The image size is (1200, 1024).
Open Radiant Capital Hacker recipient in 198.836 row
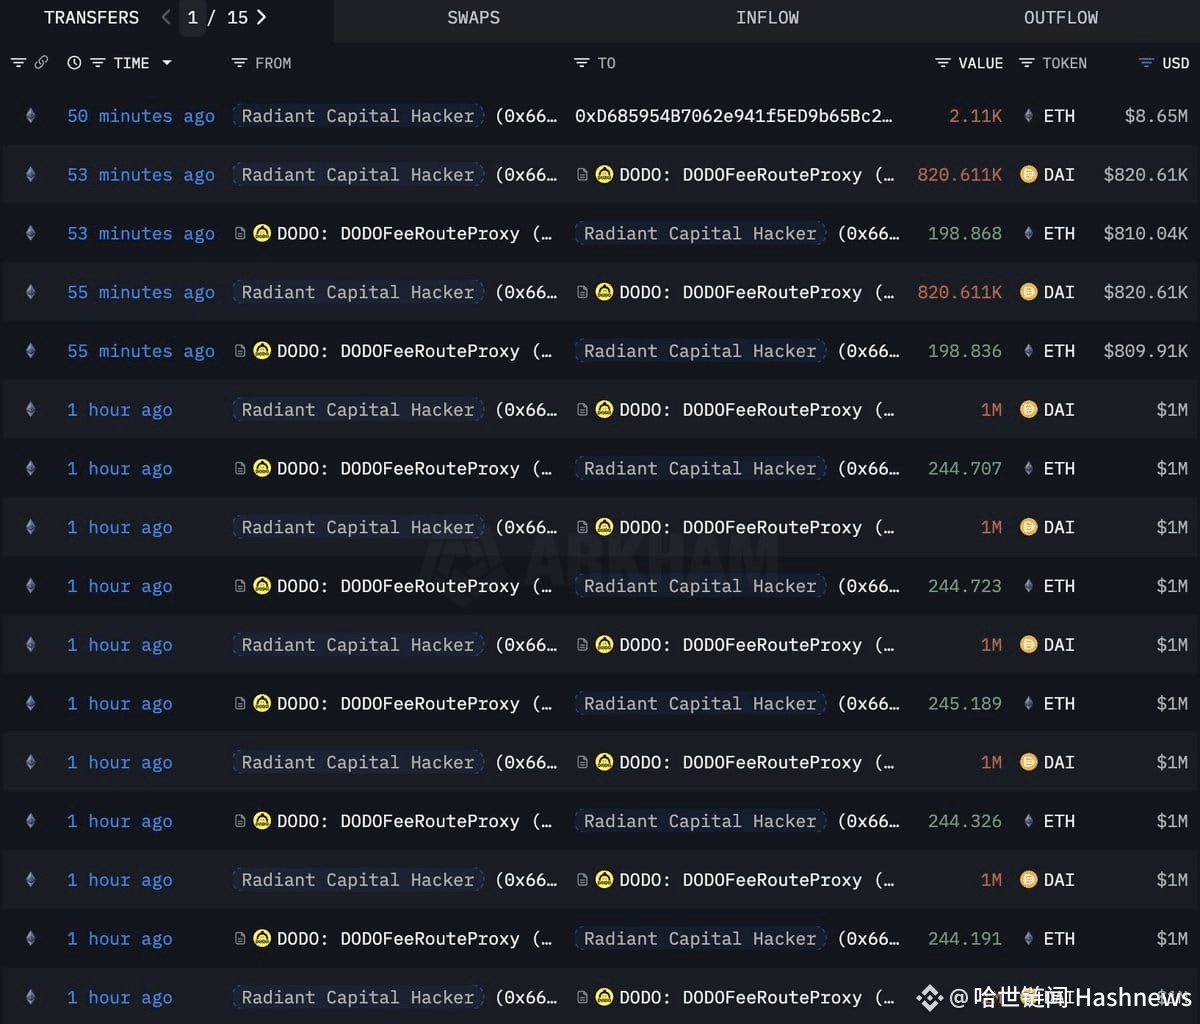point(700,351)
